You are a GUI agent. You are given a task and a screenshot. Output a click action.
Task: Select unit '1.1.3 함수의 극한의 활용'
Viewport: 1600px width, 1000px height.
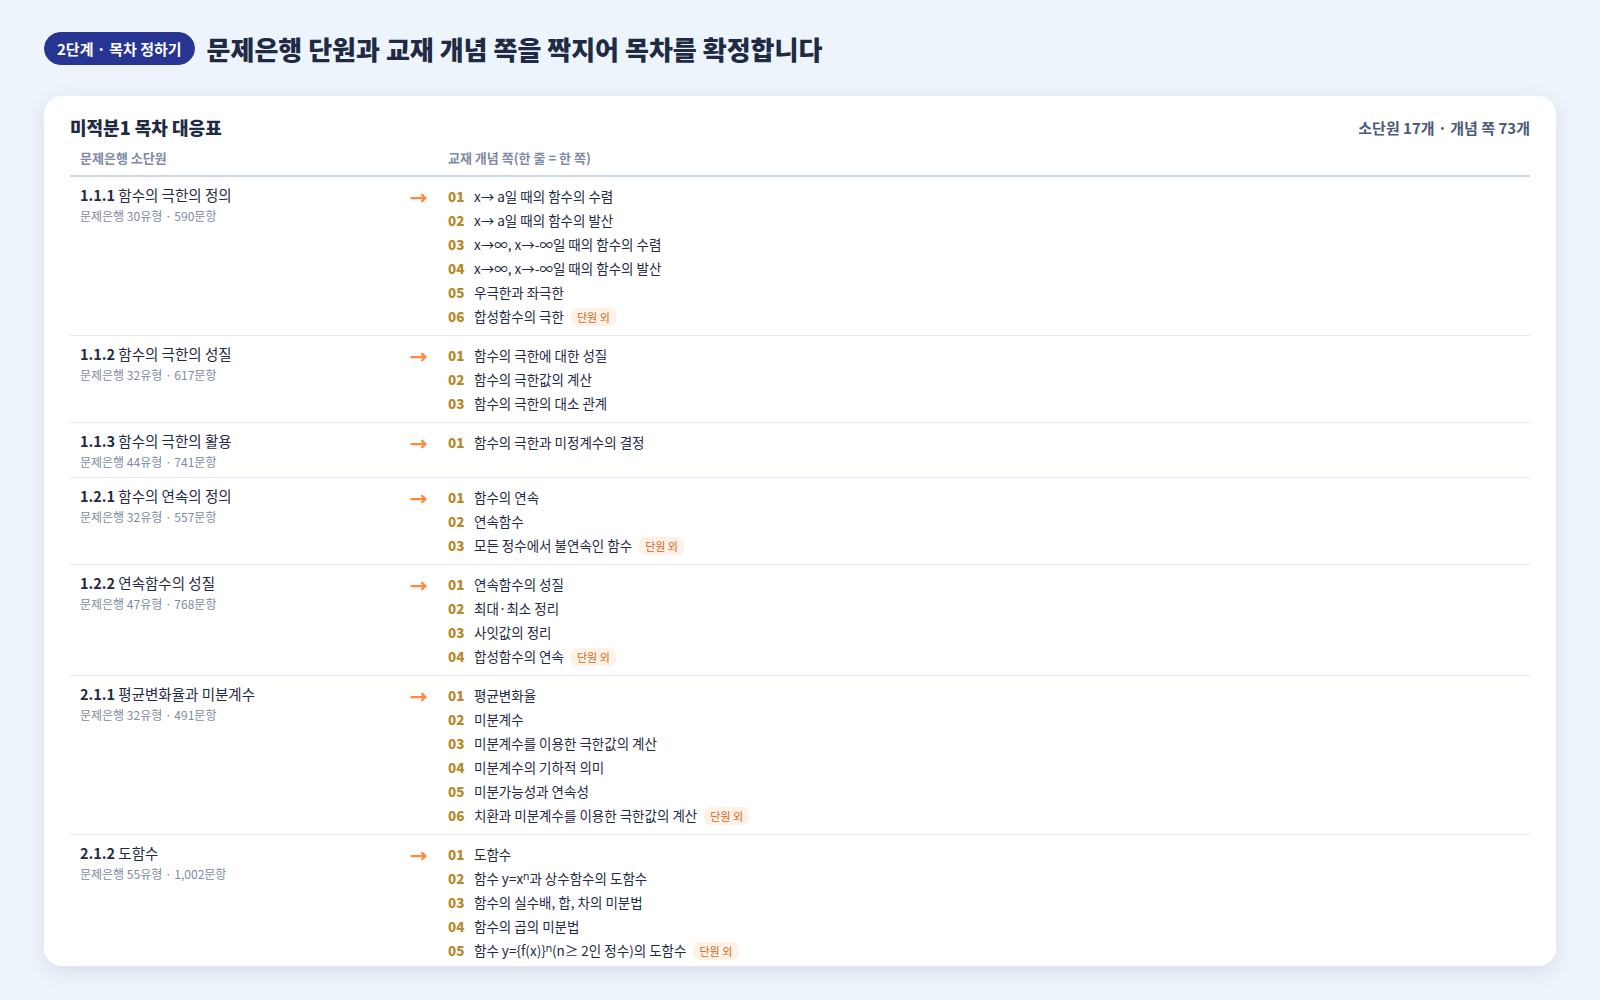click(155, 442)
